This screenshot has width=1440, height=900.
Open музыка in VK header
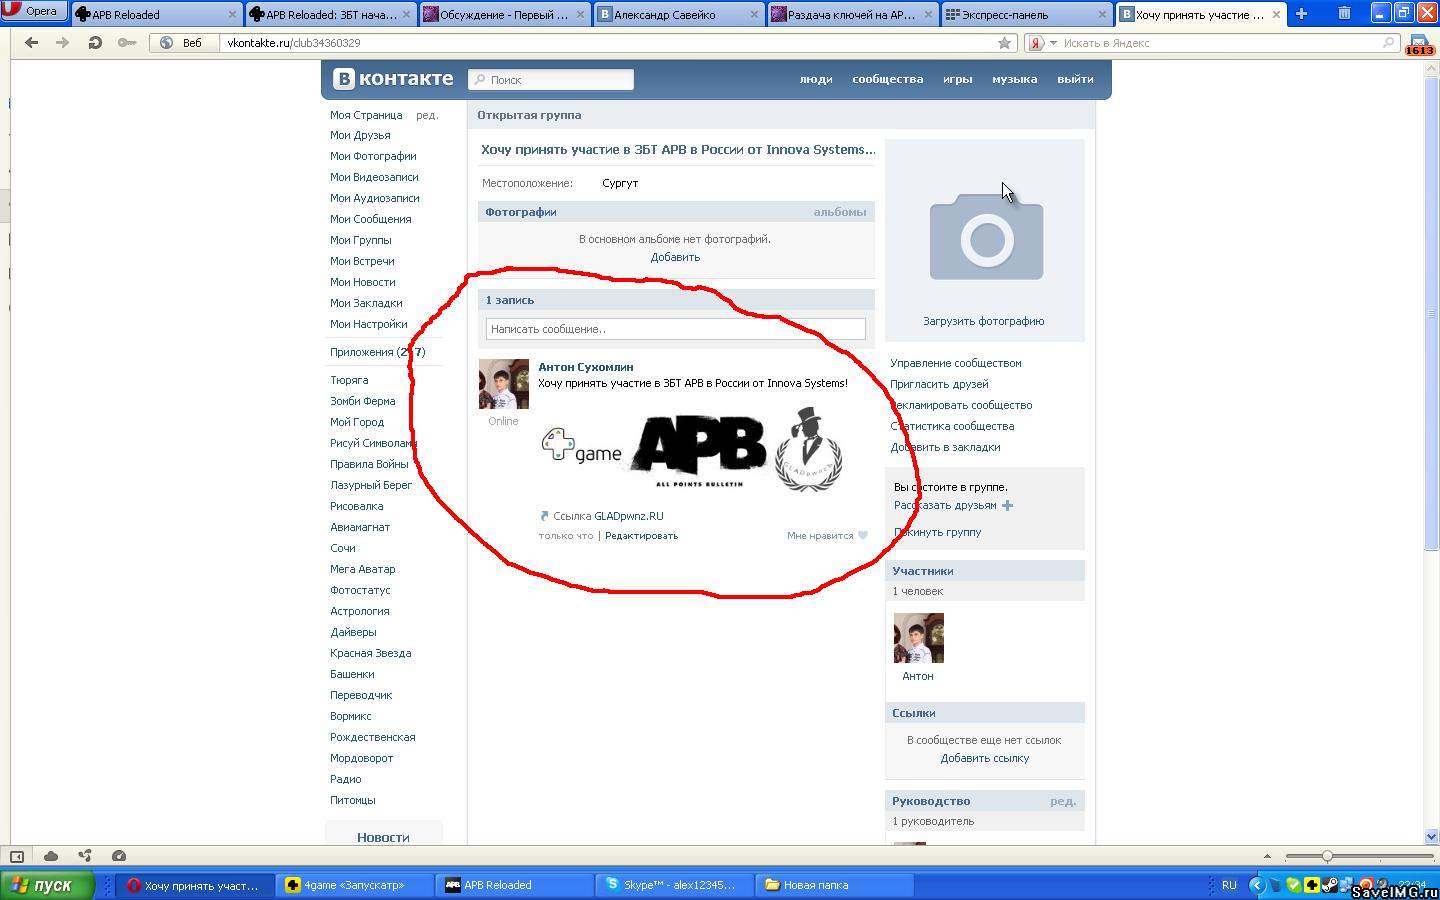coord(1014,79)
